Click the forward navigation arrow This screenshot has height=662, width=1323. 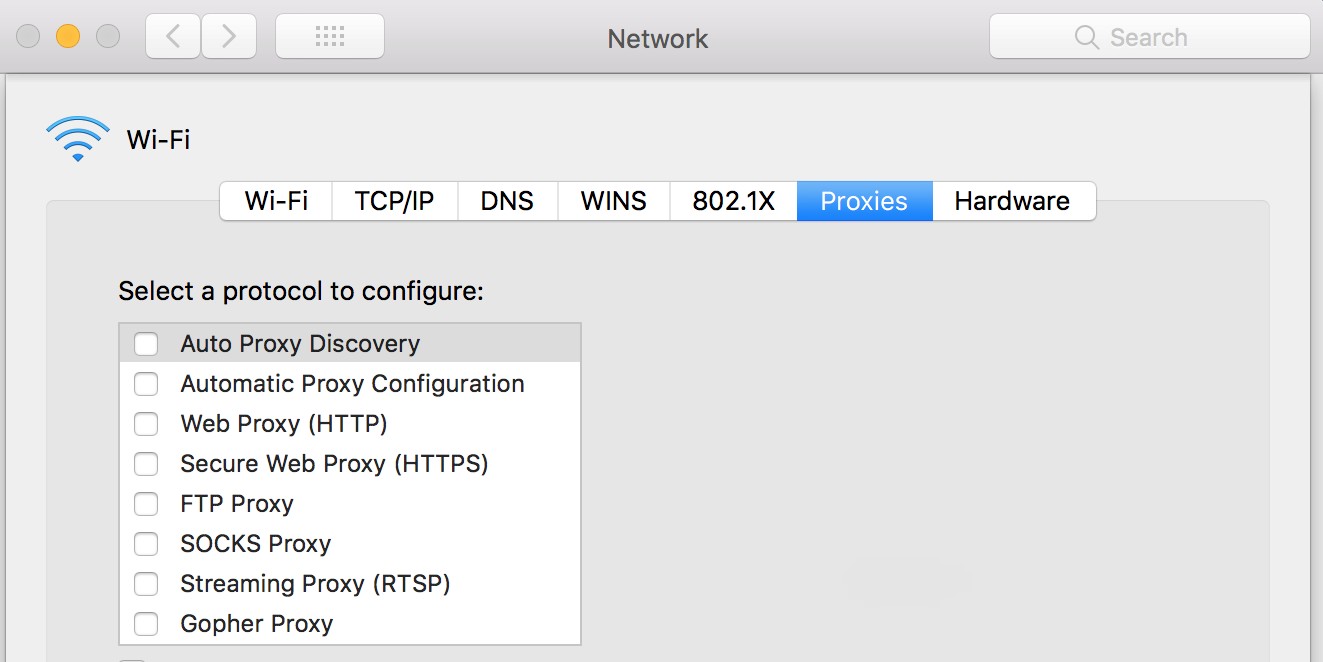[228, 36]
